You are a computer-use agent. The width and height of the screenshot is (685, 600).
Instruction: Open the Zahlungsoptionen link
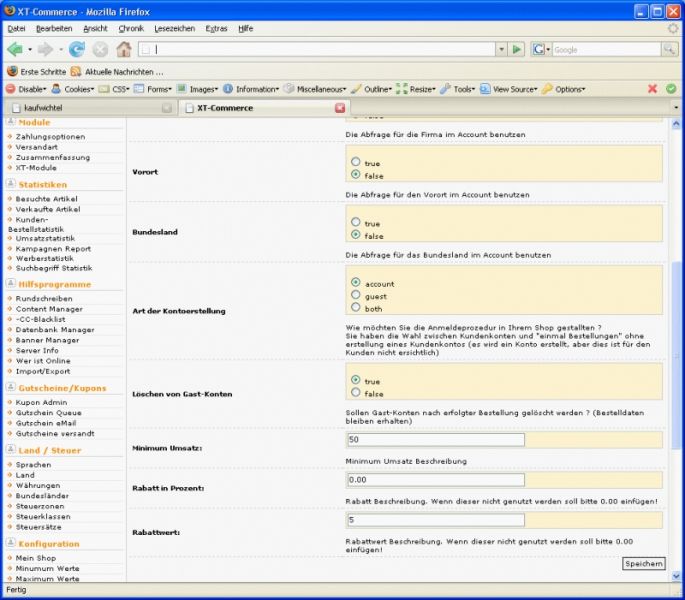50,136
